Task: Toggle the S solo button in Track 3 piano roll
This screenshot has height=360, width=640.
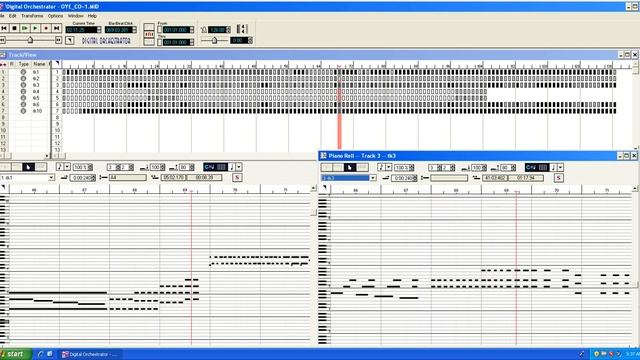Action: point(559,178)
